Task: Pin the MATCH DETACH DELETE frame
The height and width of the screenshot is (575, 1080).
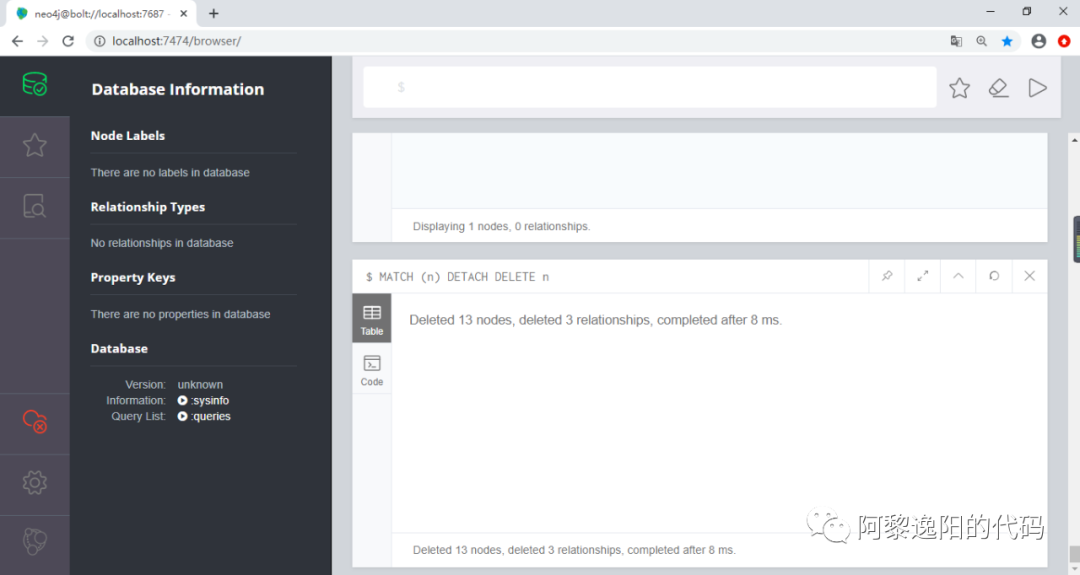Action: coord(887,276)
